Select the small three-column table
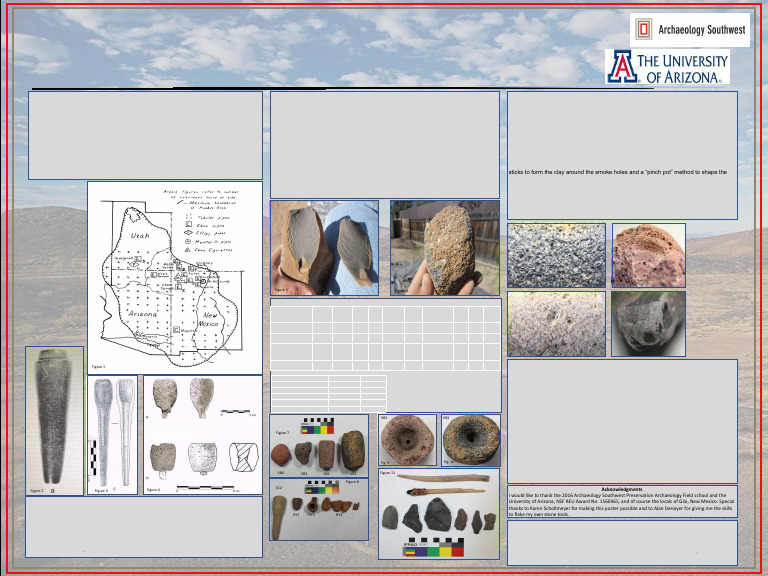 [329, 392]
